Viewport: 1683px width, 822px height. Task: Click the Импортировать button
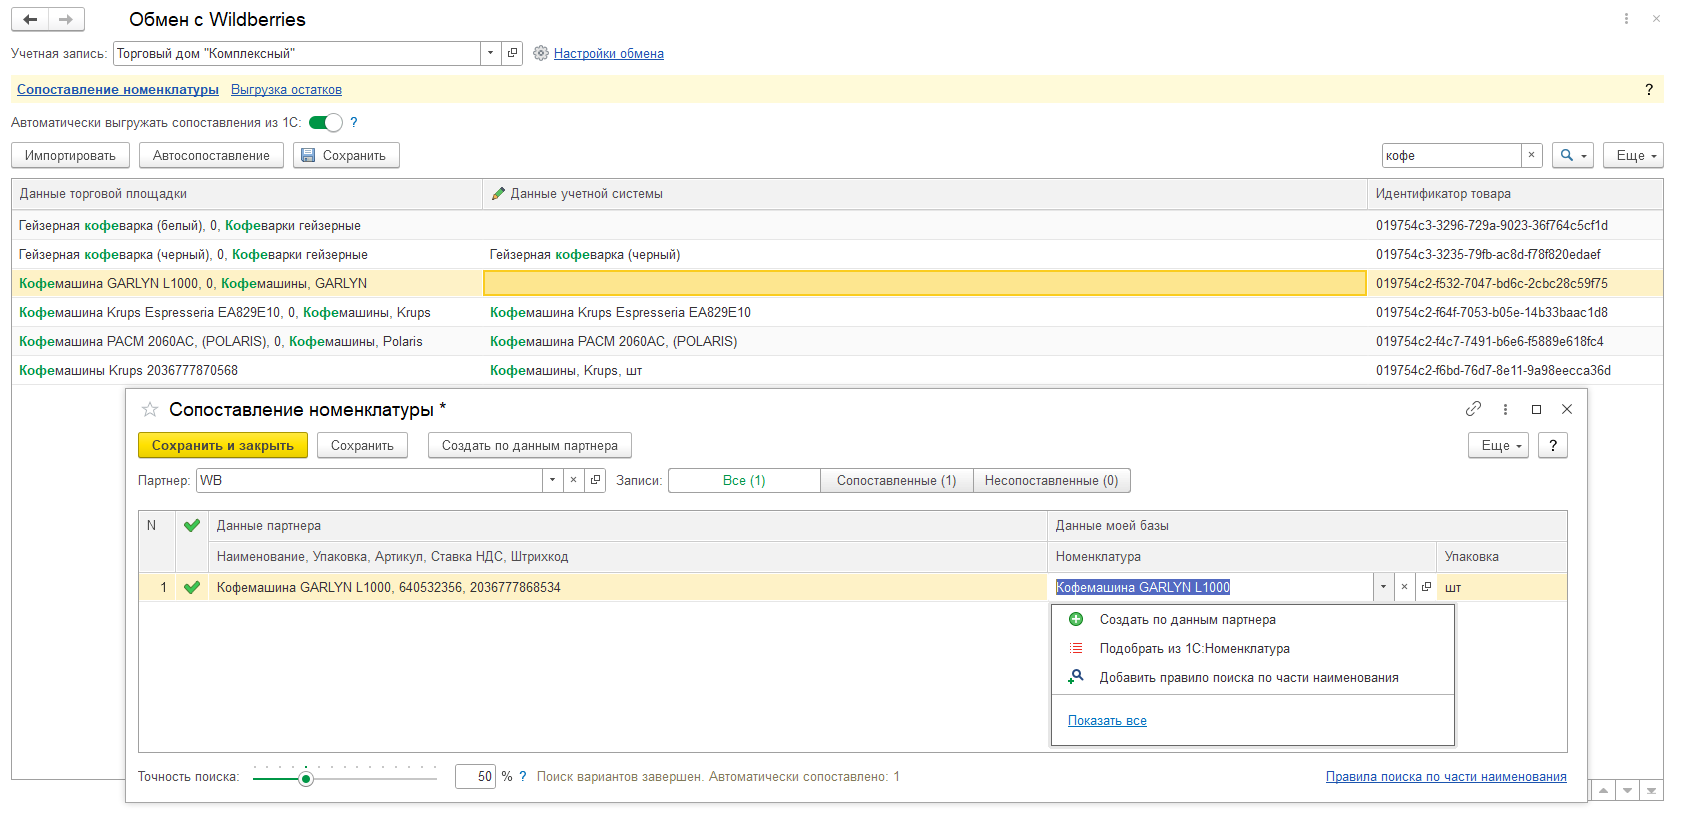click(x=70, y=155)
